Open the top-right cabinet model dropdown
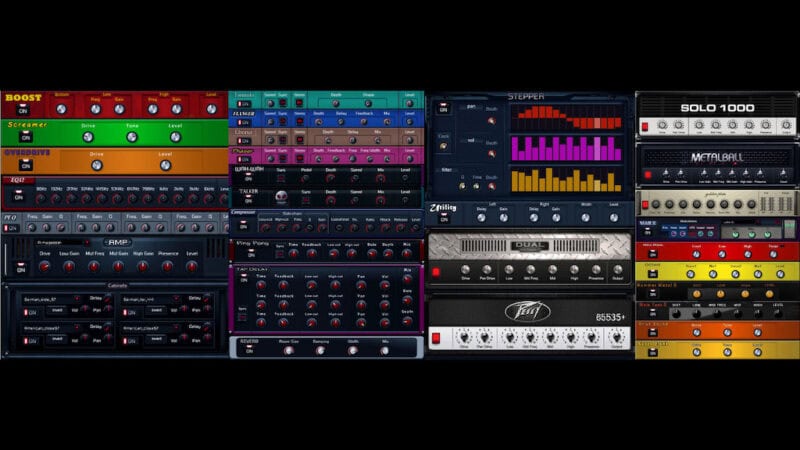800x450 pixels. click(x=152, y=299)
